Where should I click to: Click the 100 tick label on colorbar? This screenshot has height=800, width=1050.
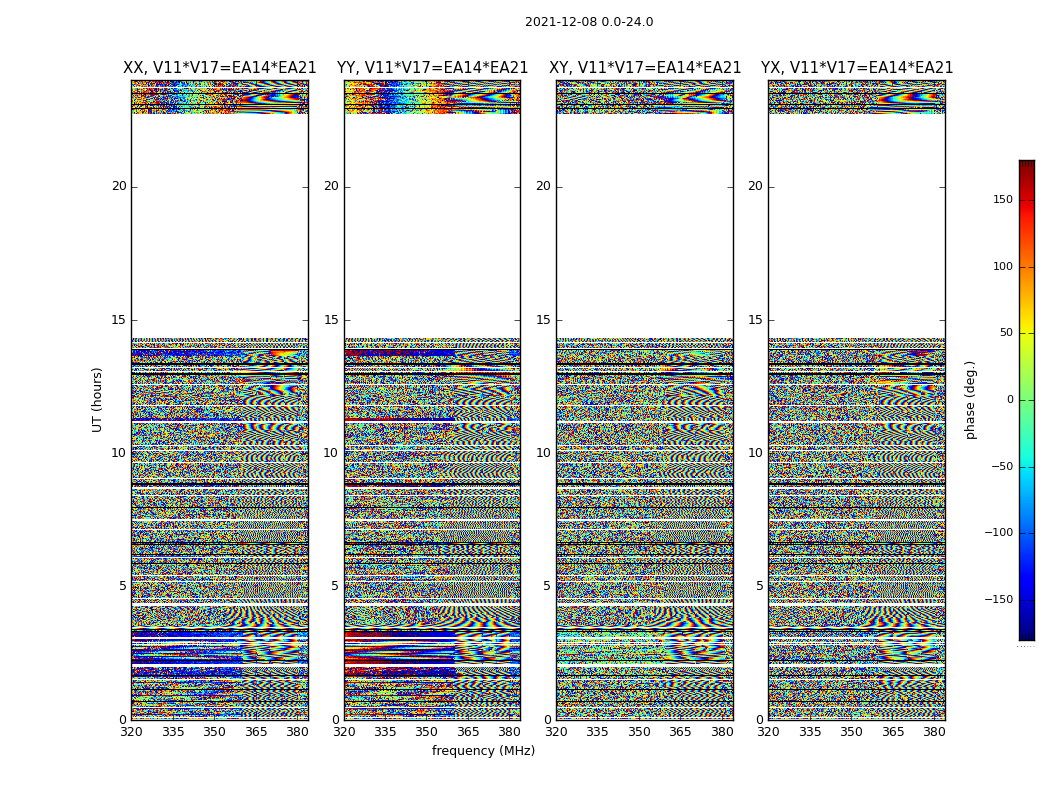point(1002,267)
